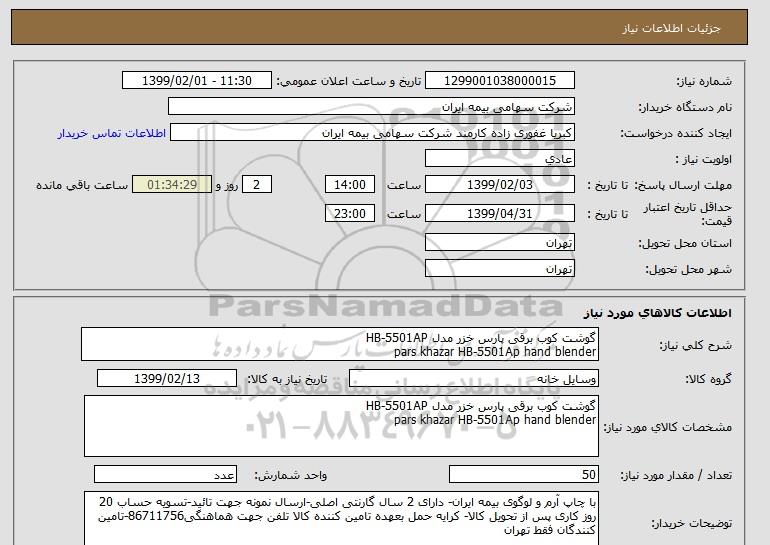Click the text ساعت باقی مانده
770x545 pixels.
[82, 185]
